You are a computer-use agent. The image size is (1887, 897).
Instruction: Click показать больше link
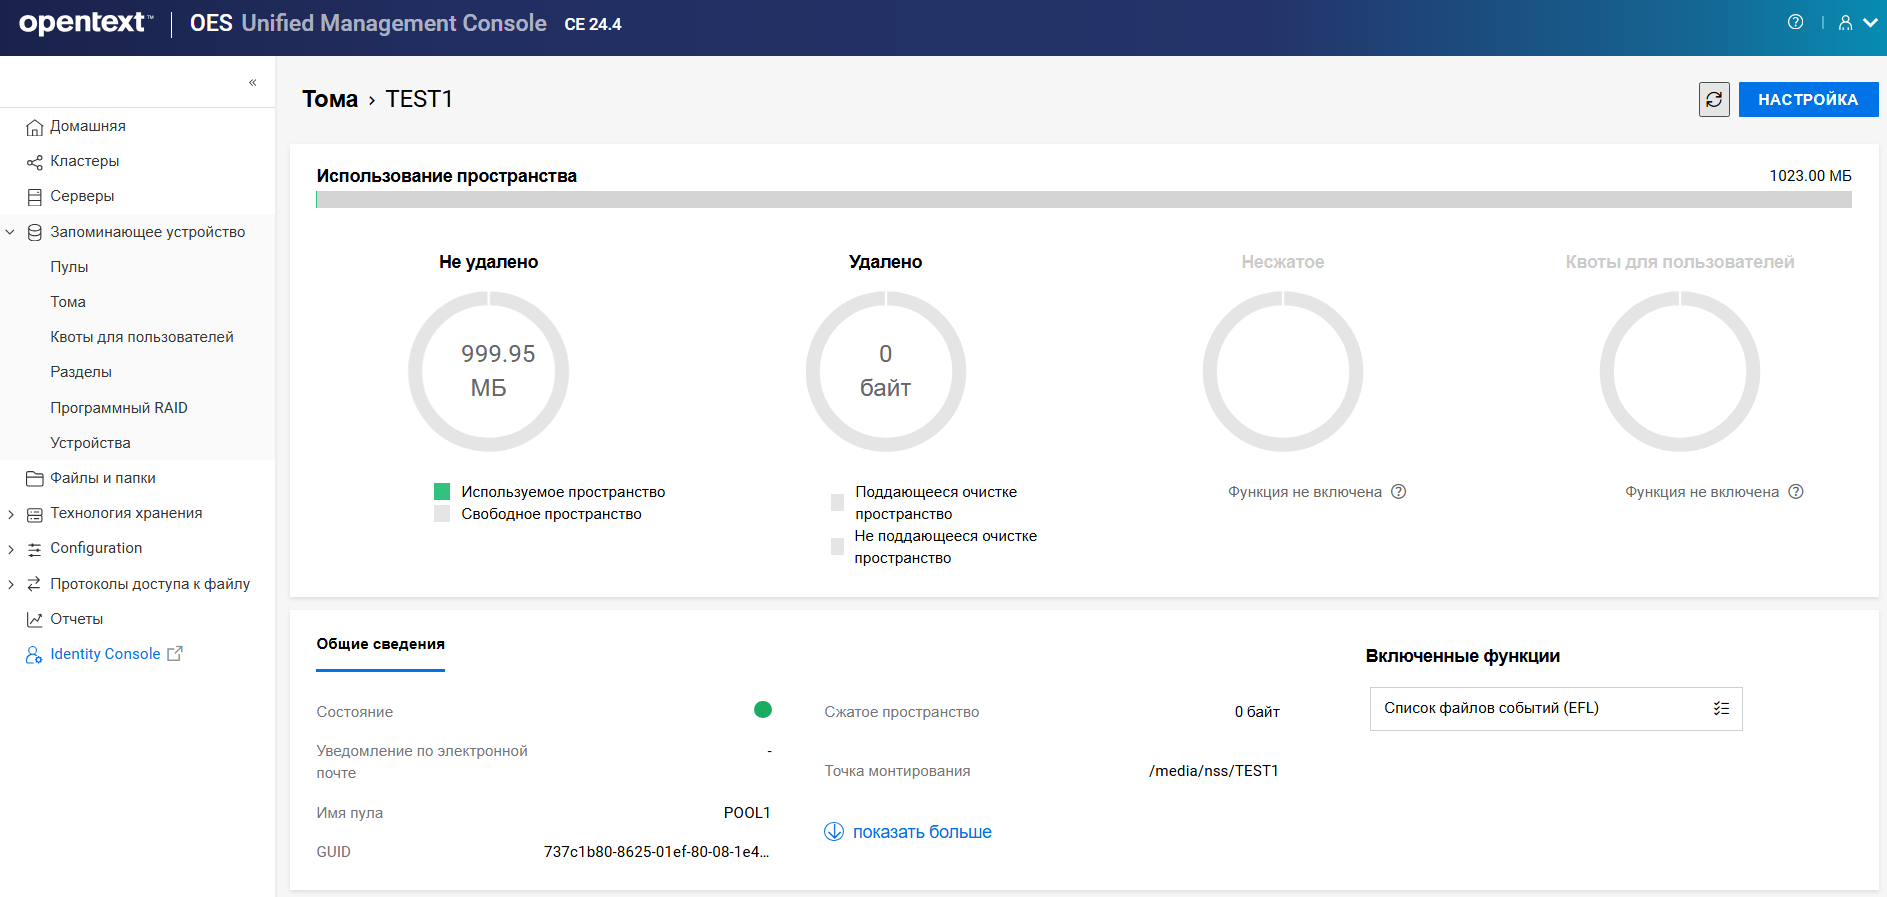click(920, 832)
